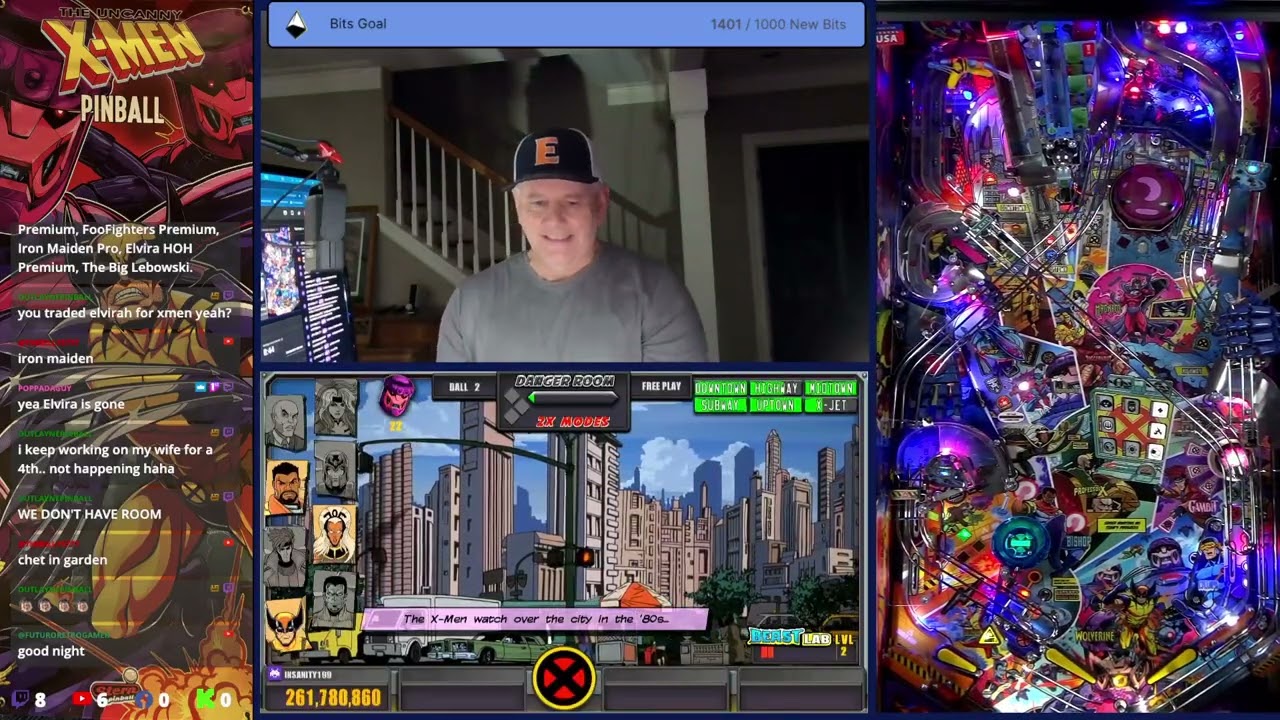The width and height of the screenshot is (1280, 720).
Task: Click the Uptown location indicator
Action: pos(775,405)
